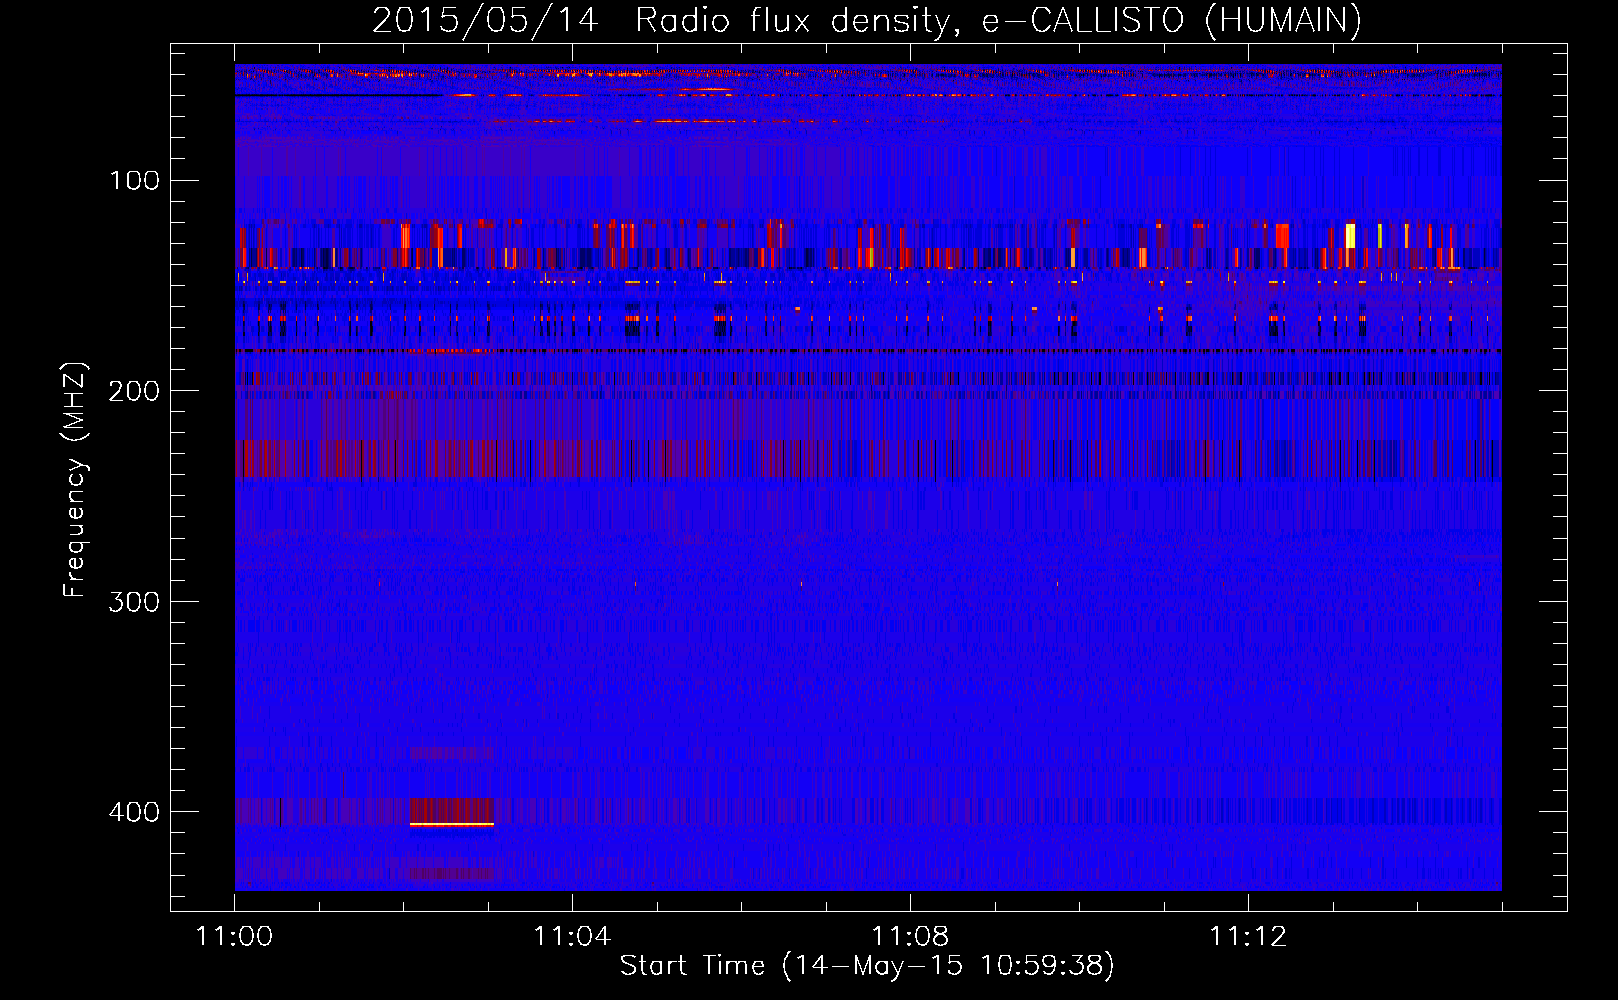
Task: Click the 11:00 time tick label
Action: point(234,936)
